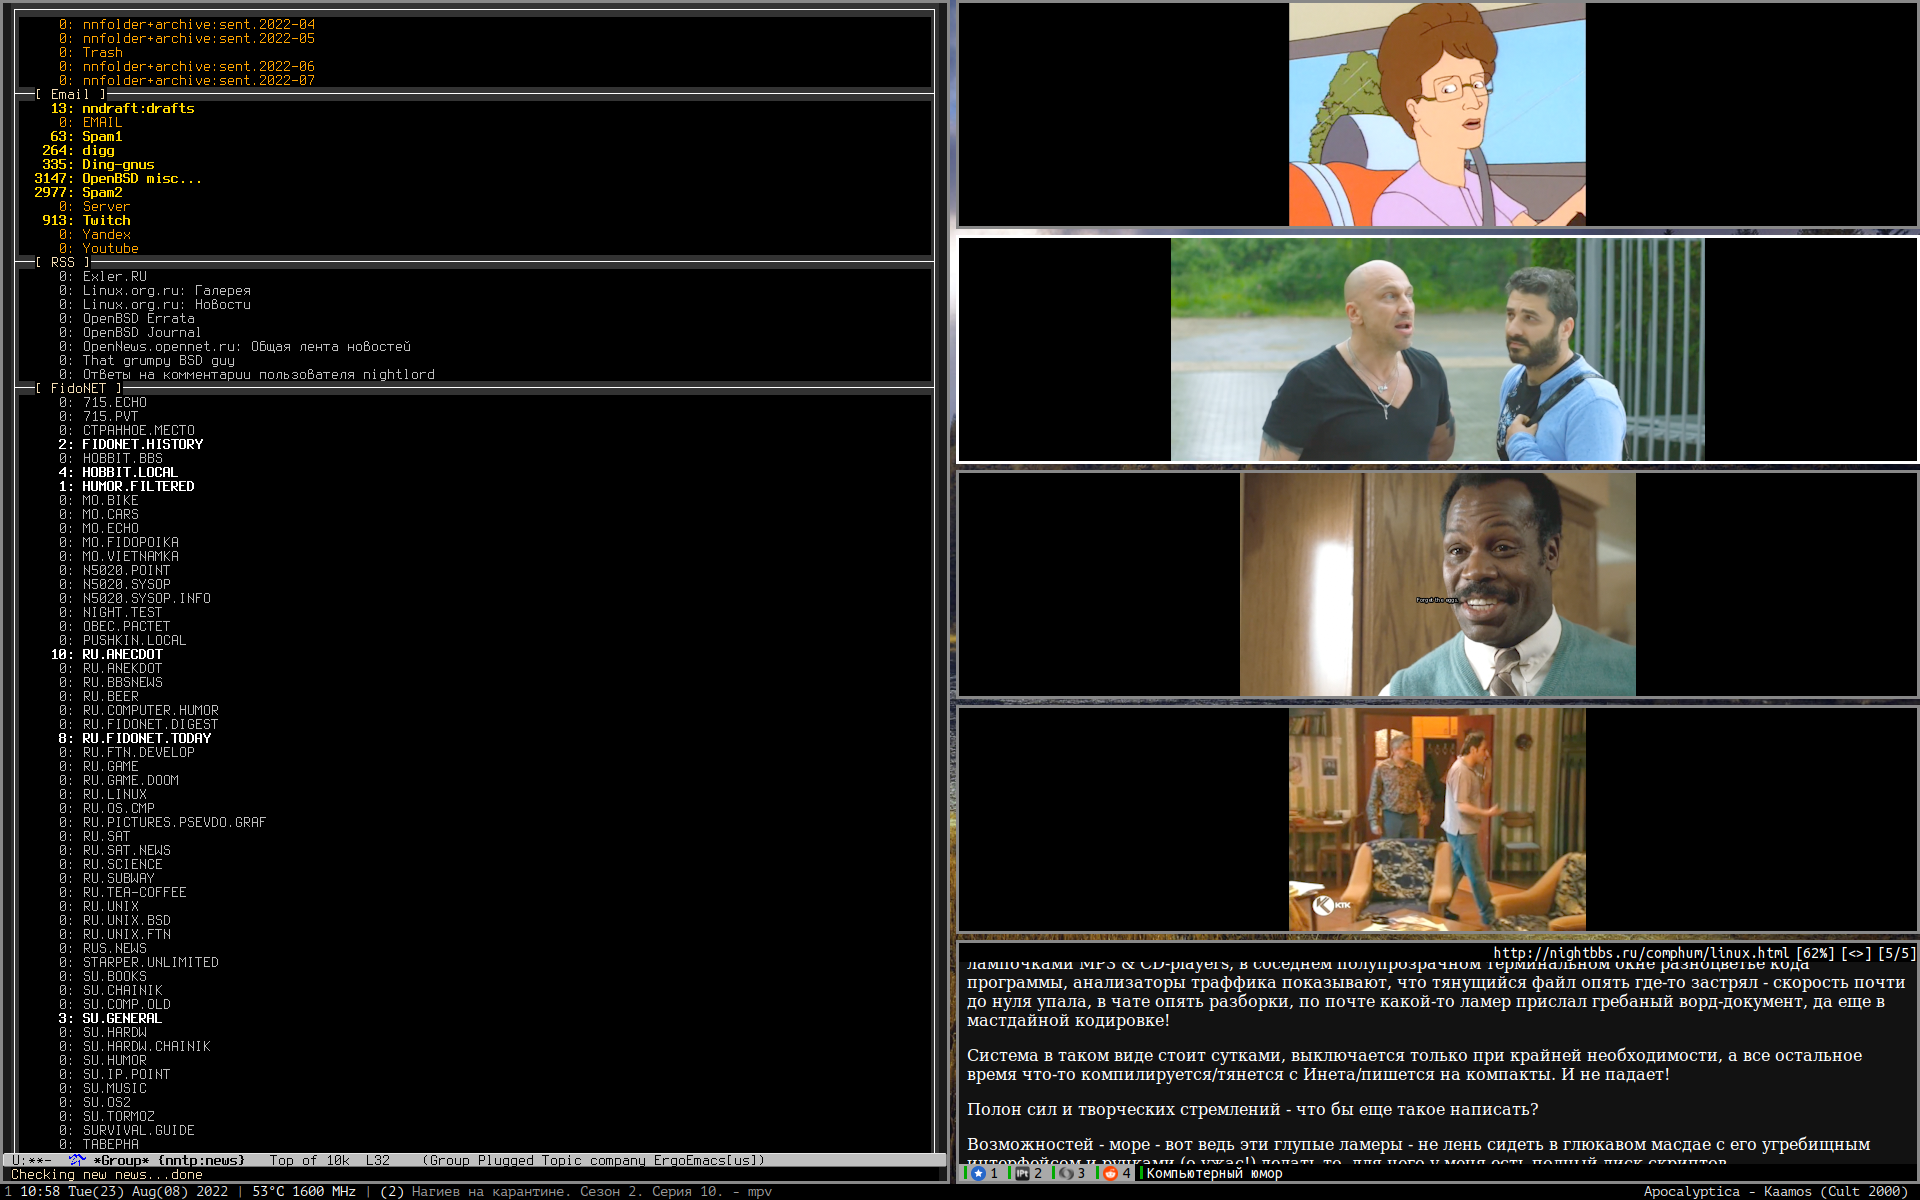Open the RU.FIDONET.TODAY echo
Screen dimensions: 1920x1200
[146, 738]
